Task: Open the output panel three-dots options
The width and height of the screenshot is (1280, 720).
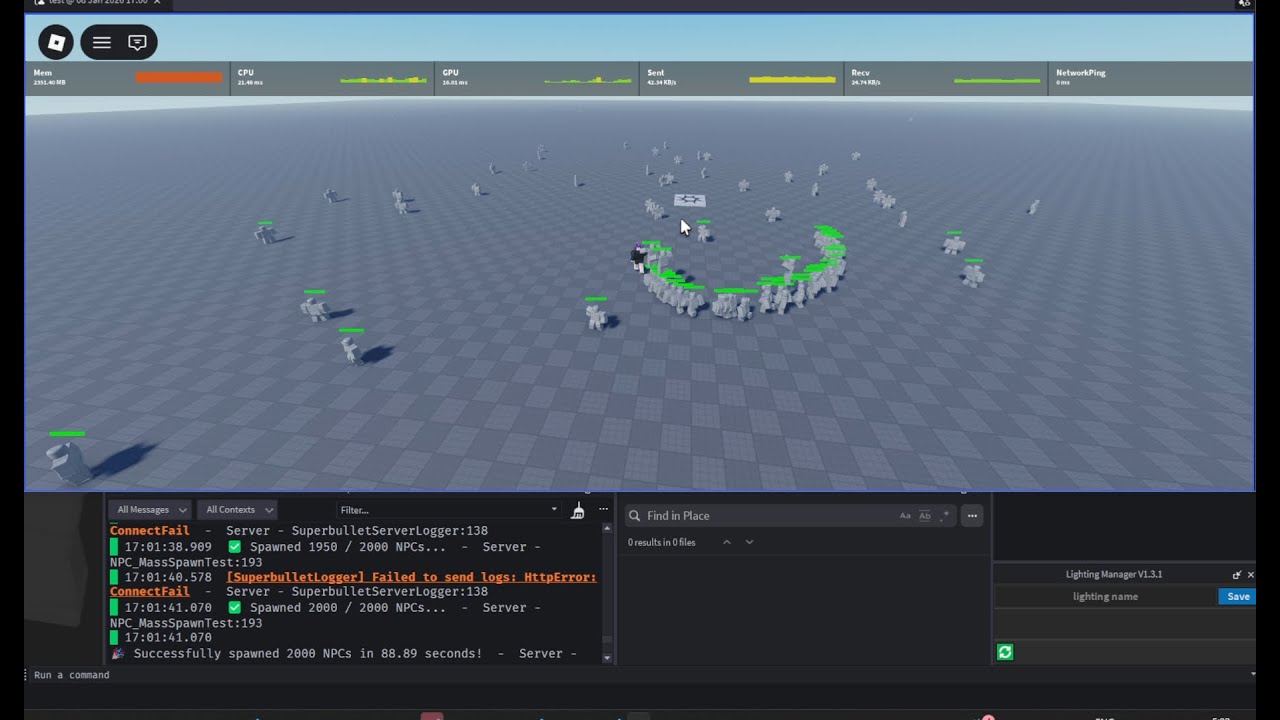Action: click(x=603, y=509)
